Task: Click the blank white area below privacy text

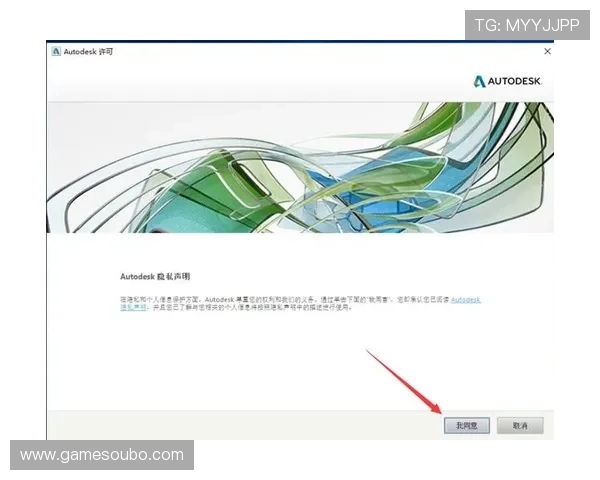Action: (300, 360)
